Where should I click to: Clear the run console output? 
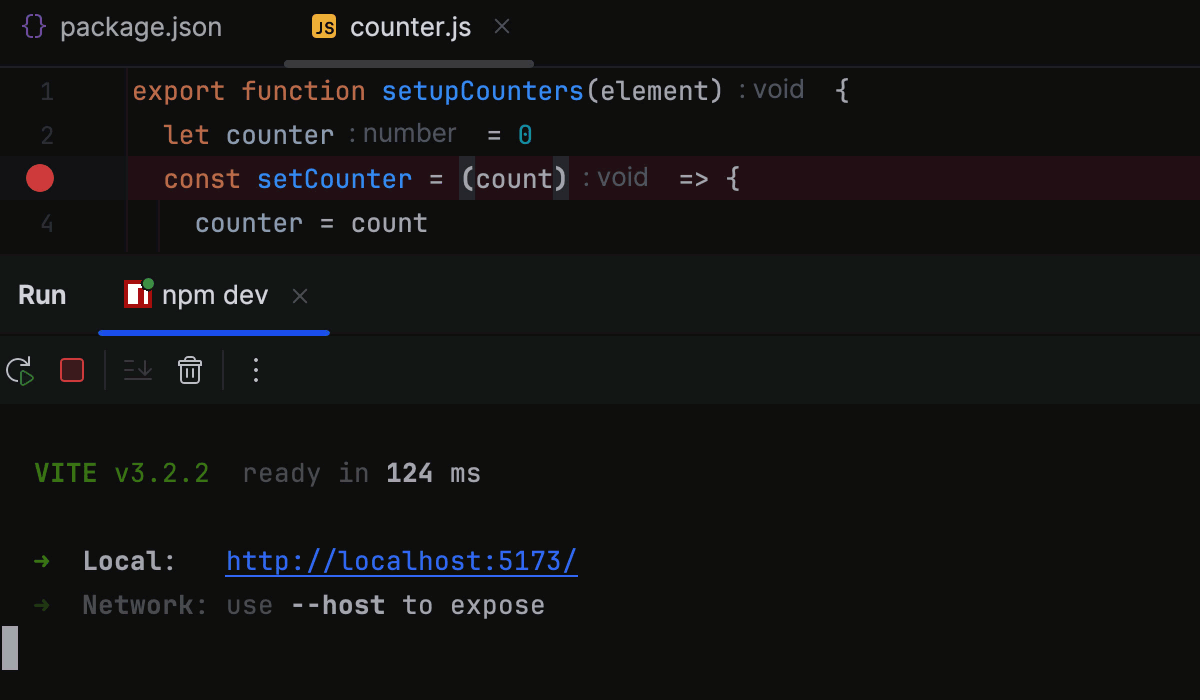point(190,370)
